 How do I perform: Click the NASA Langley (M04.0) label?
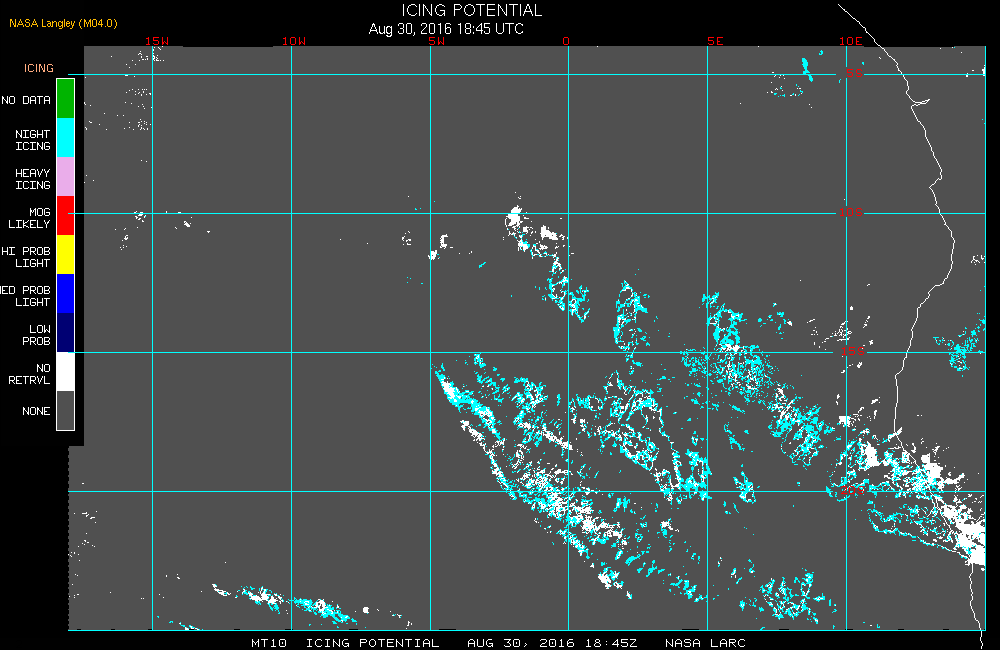pos(63,23)
